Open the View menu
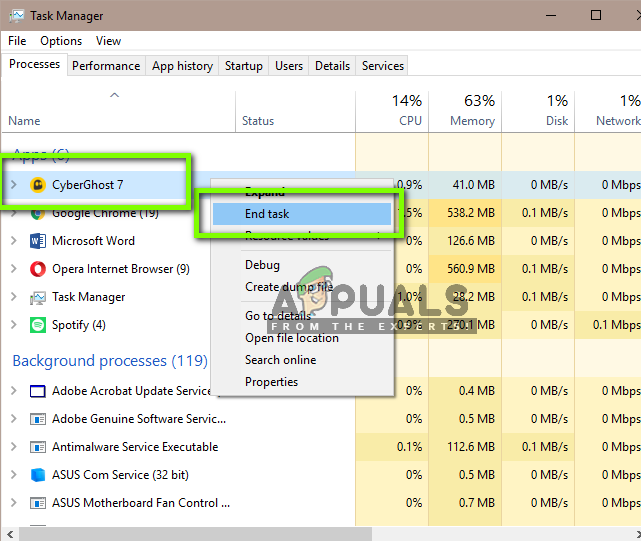Screen dimensions: 641x541 108,41
